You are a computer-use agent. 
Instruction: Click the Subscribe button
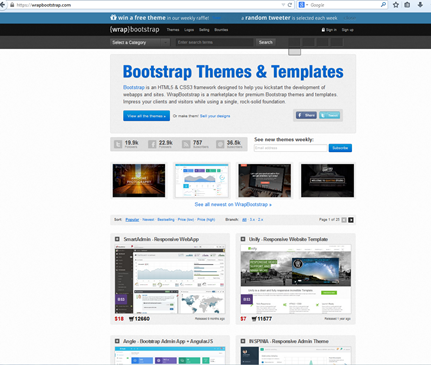tap(340, 148)
